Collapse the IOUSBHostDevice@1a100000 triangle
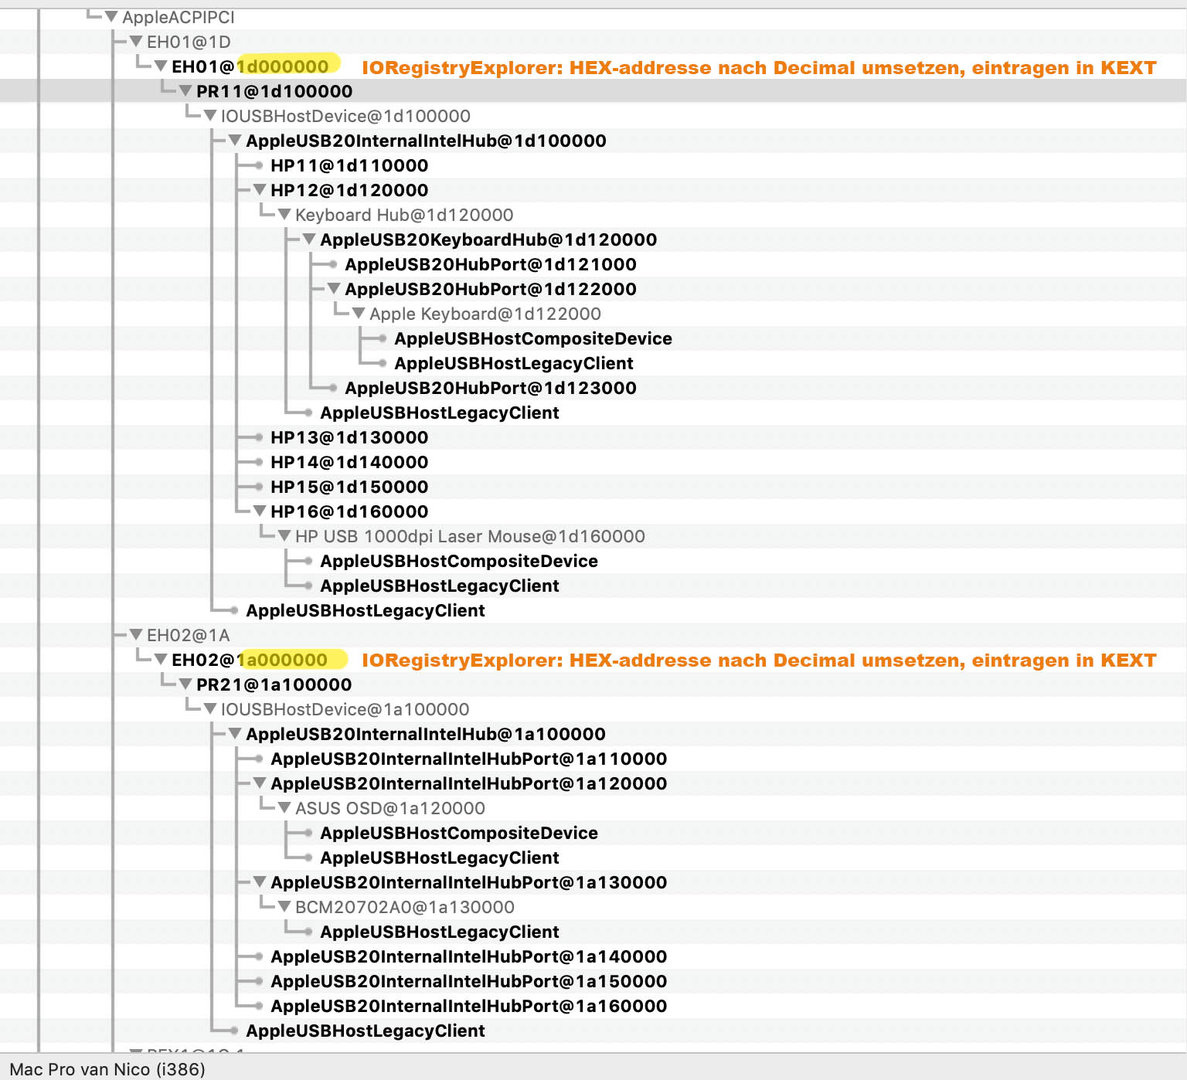Viewport: 1187px width, 1080px height. pos(210,708)
